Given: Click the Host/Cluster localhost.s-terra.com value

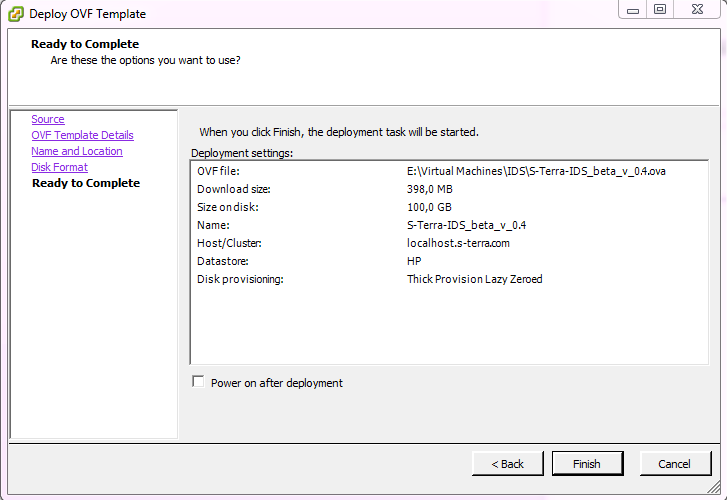Looking at the screenshot, I should pyautogui.click(x=458, y=243).
